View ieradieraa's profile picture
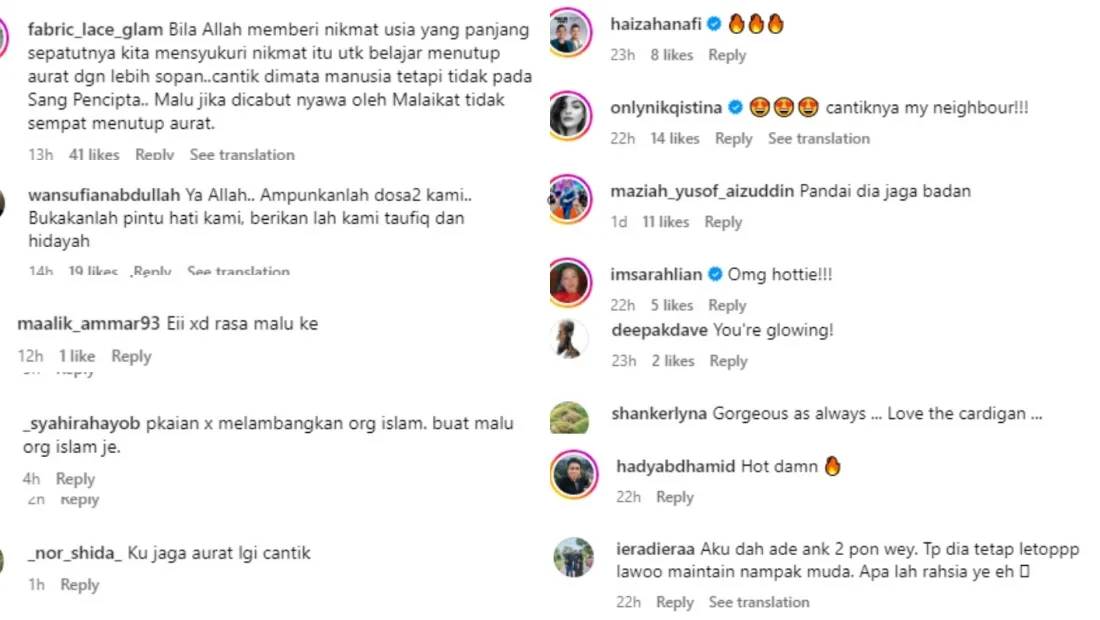The width and height of the screenshot is (1100, 620). pos(574,557)
